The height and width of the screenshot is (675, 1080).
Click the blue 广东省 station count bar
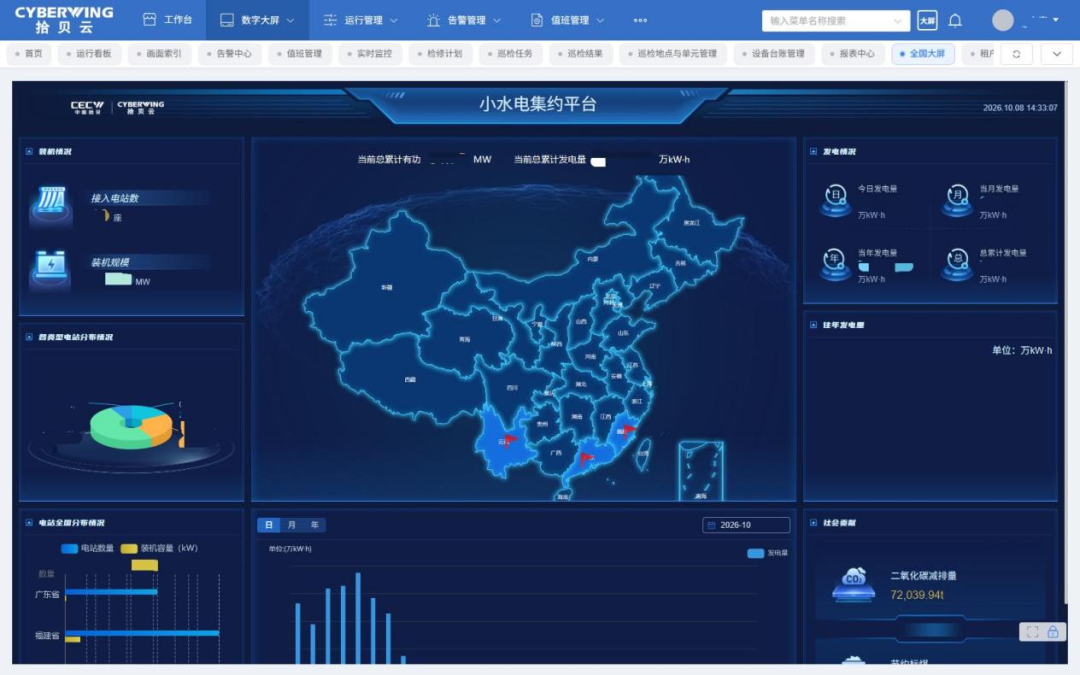point(112,592)
